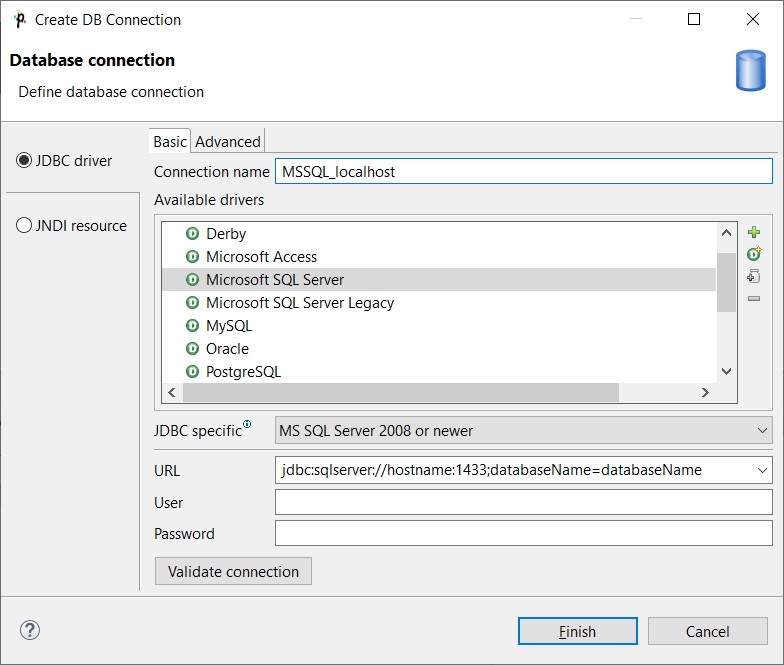
Task: Click the Oracle driver icon
Action: tap(192, 348)
